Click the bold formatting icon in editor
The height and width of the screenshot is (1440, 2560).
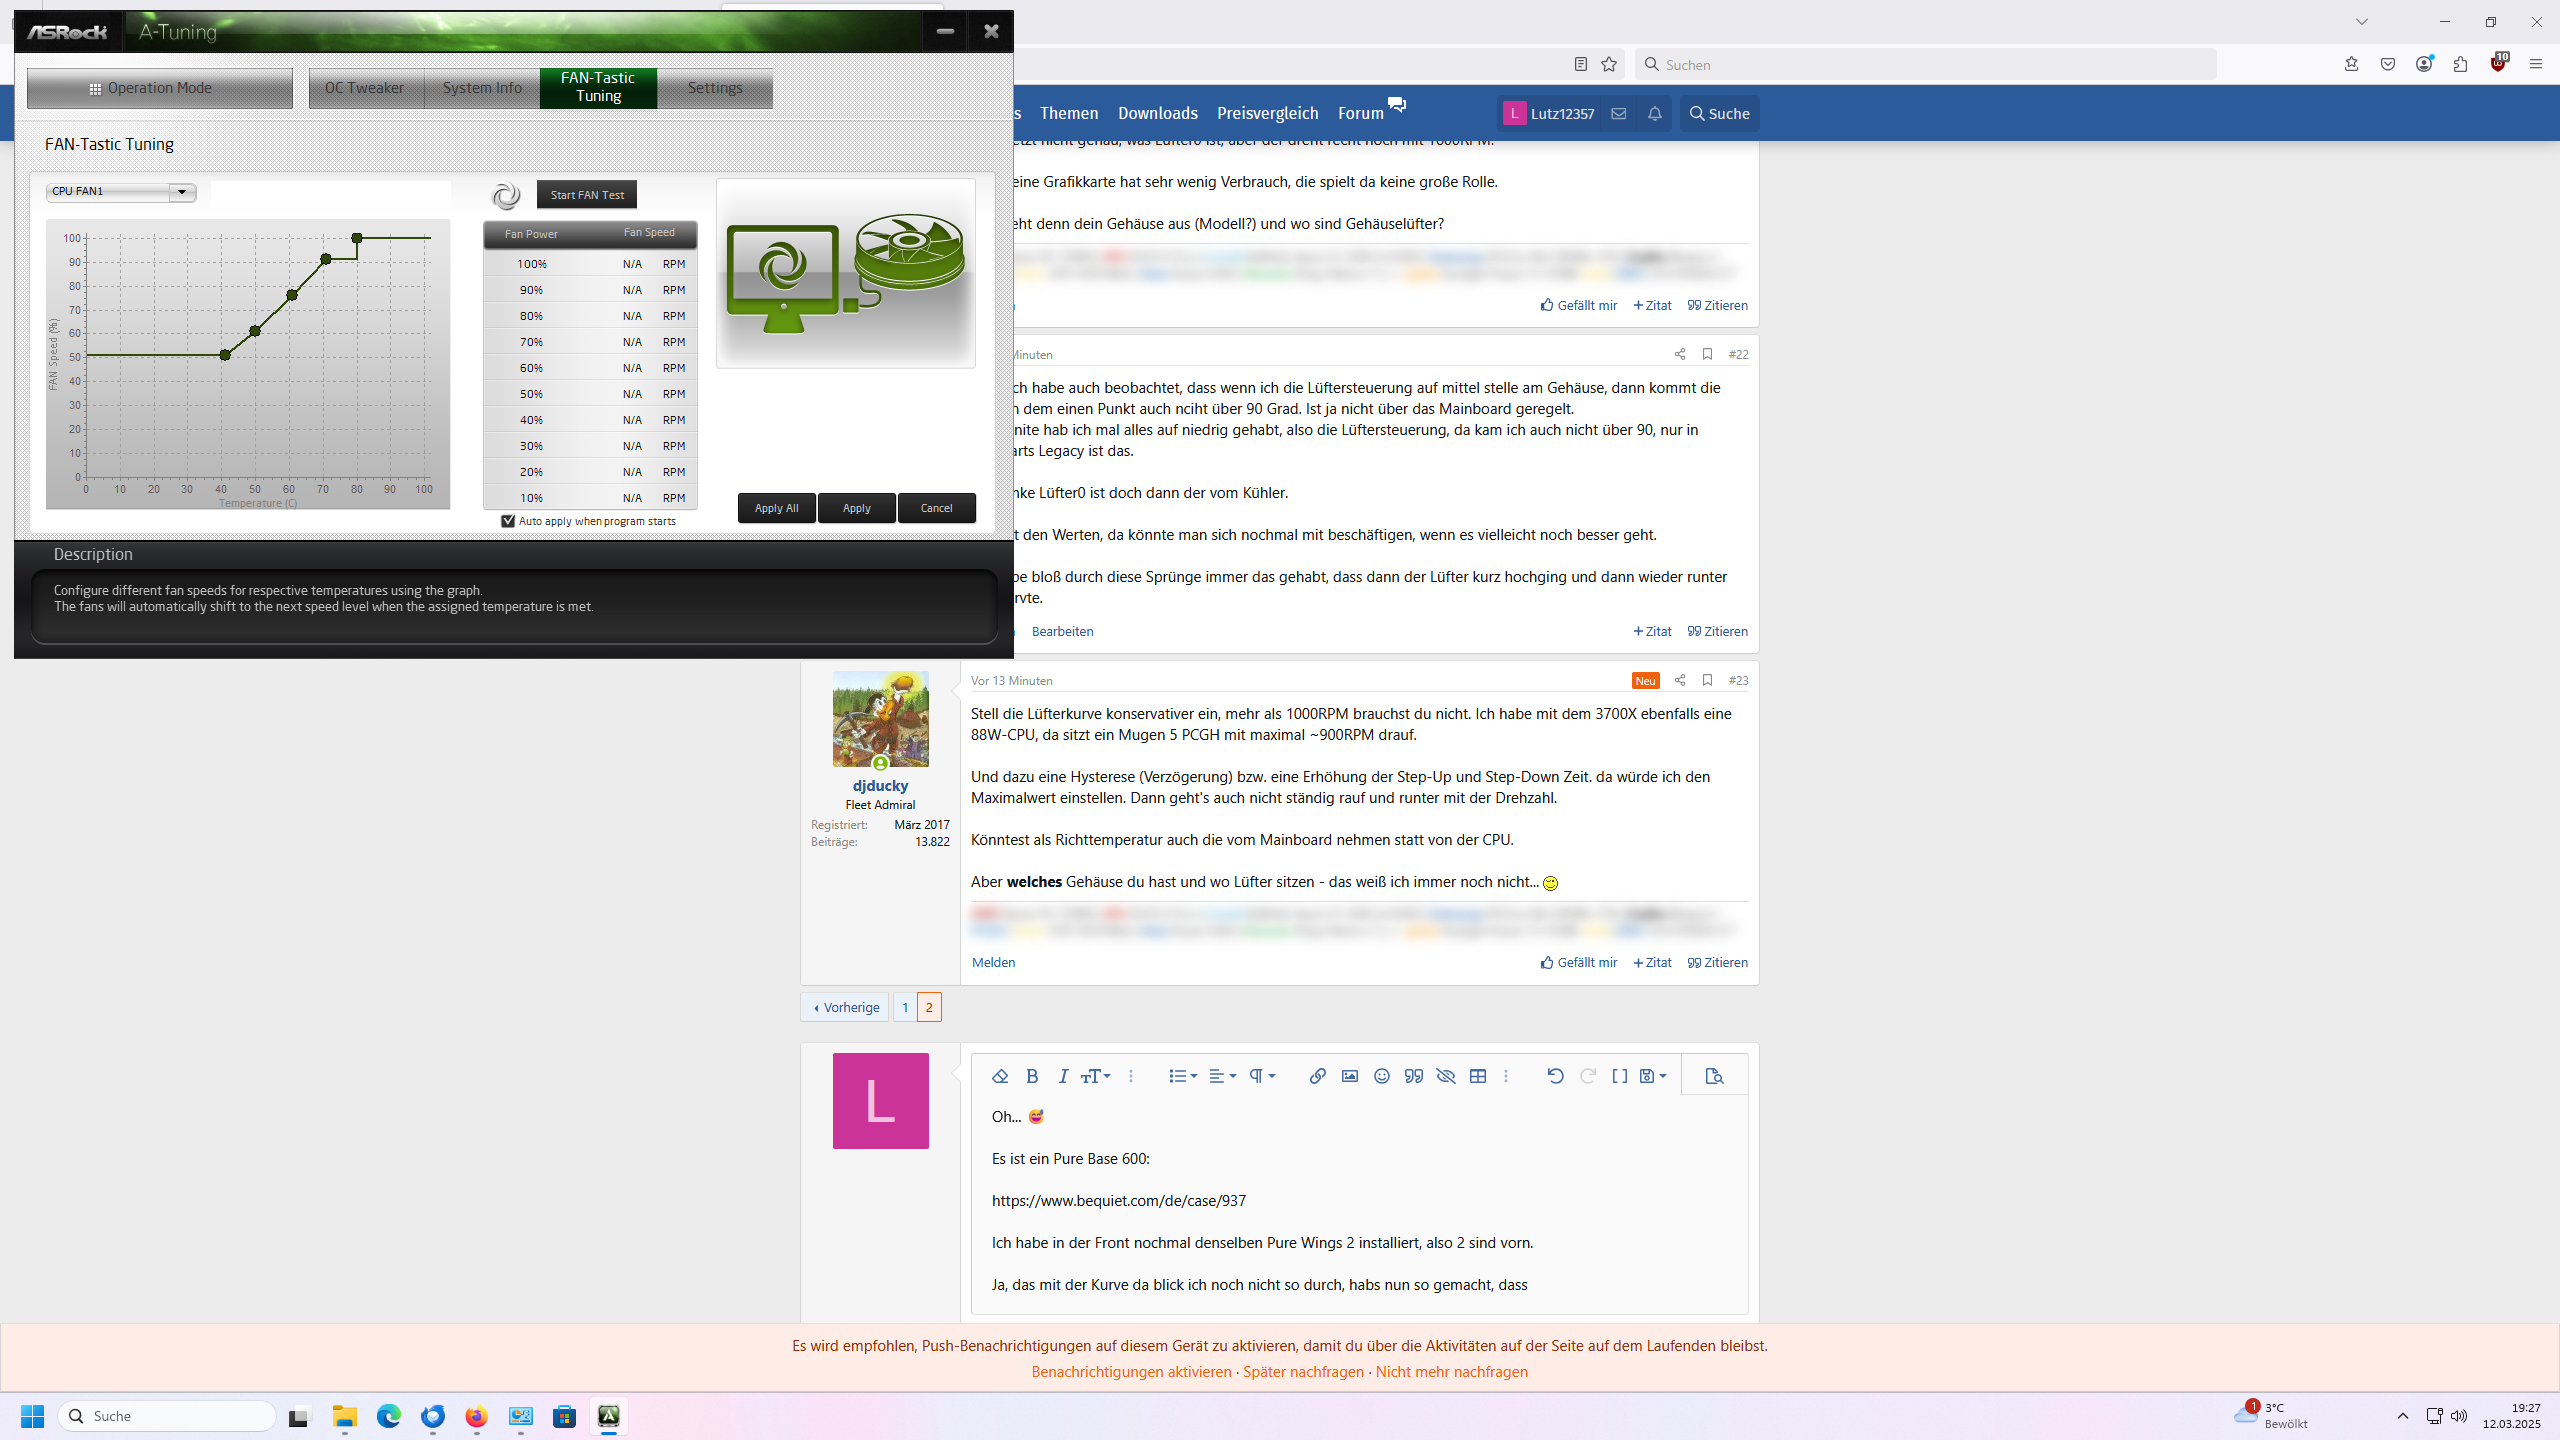1032,1076
